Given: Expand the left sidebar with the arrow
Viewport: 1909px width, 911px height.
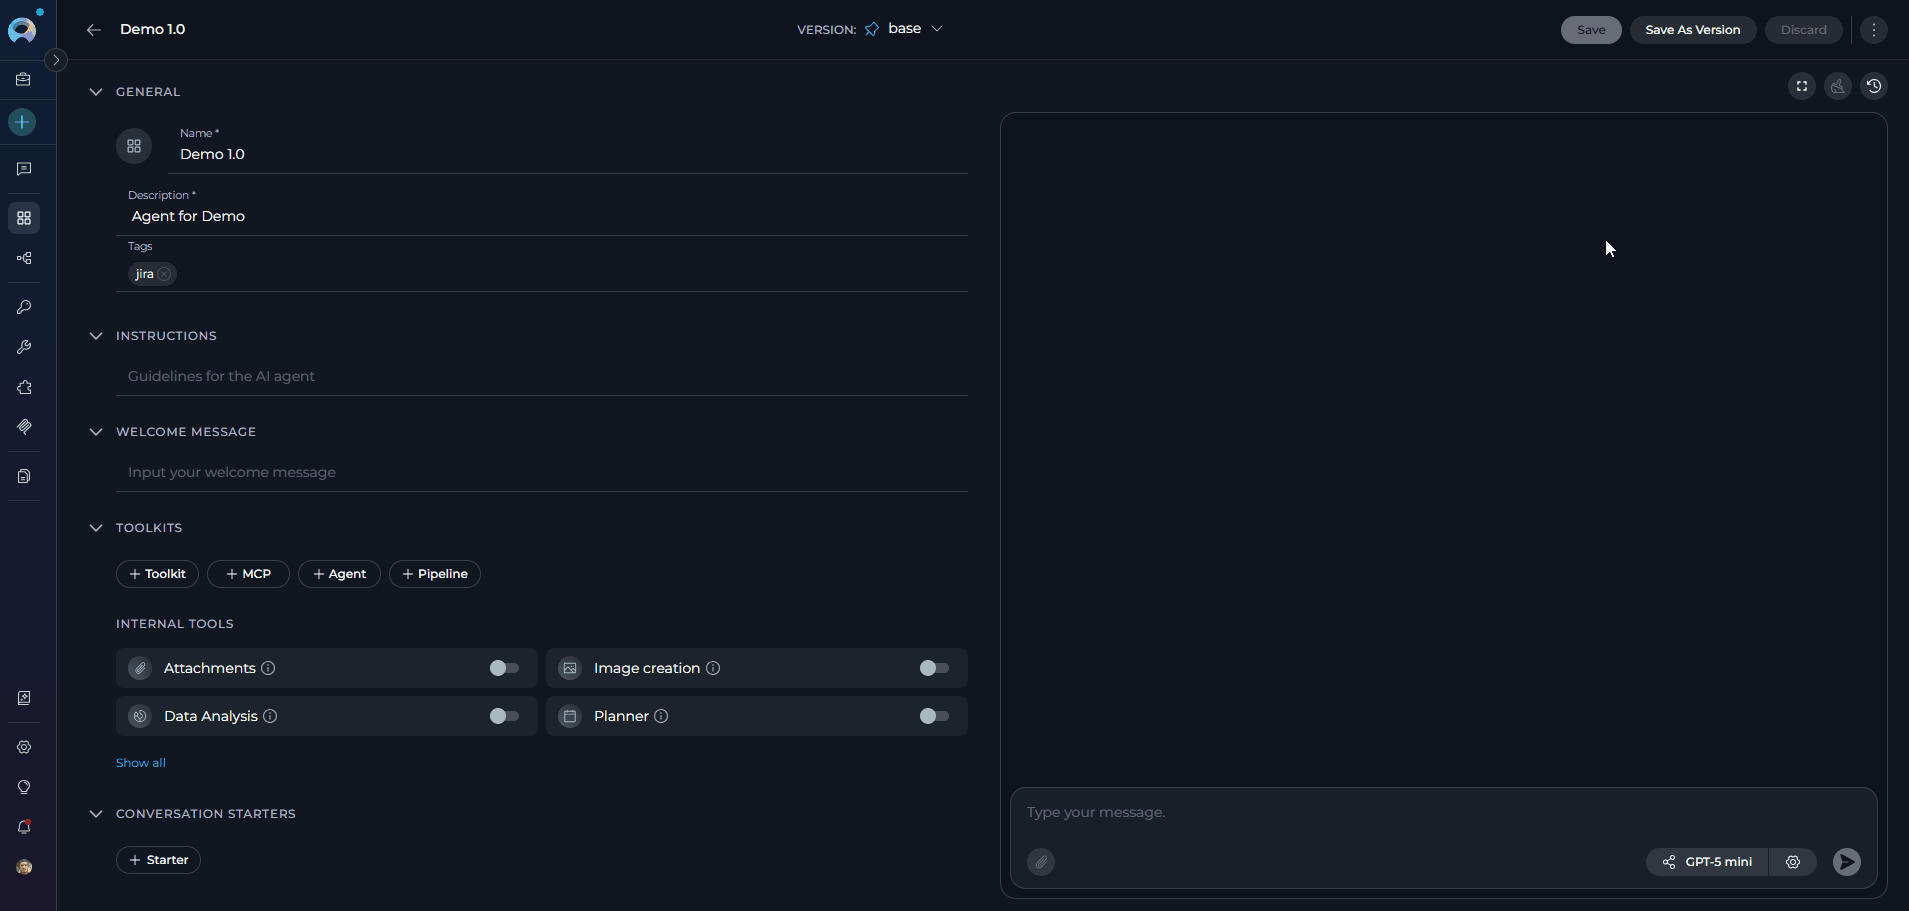Looking at the screenshot, I should [x=56, y=60].
